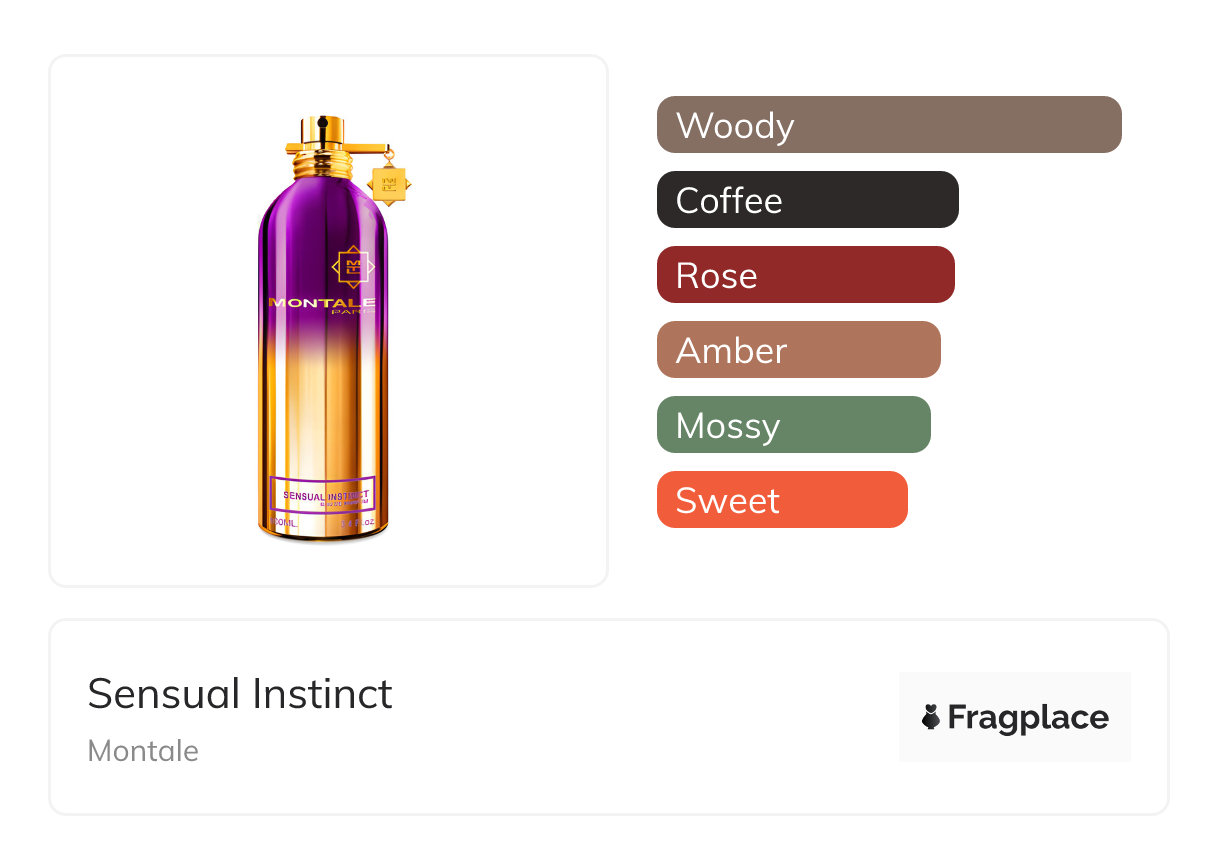Select the Woody accord bar
The image size is (1218, 864).
pos(889,125)
